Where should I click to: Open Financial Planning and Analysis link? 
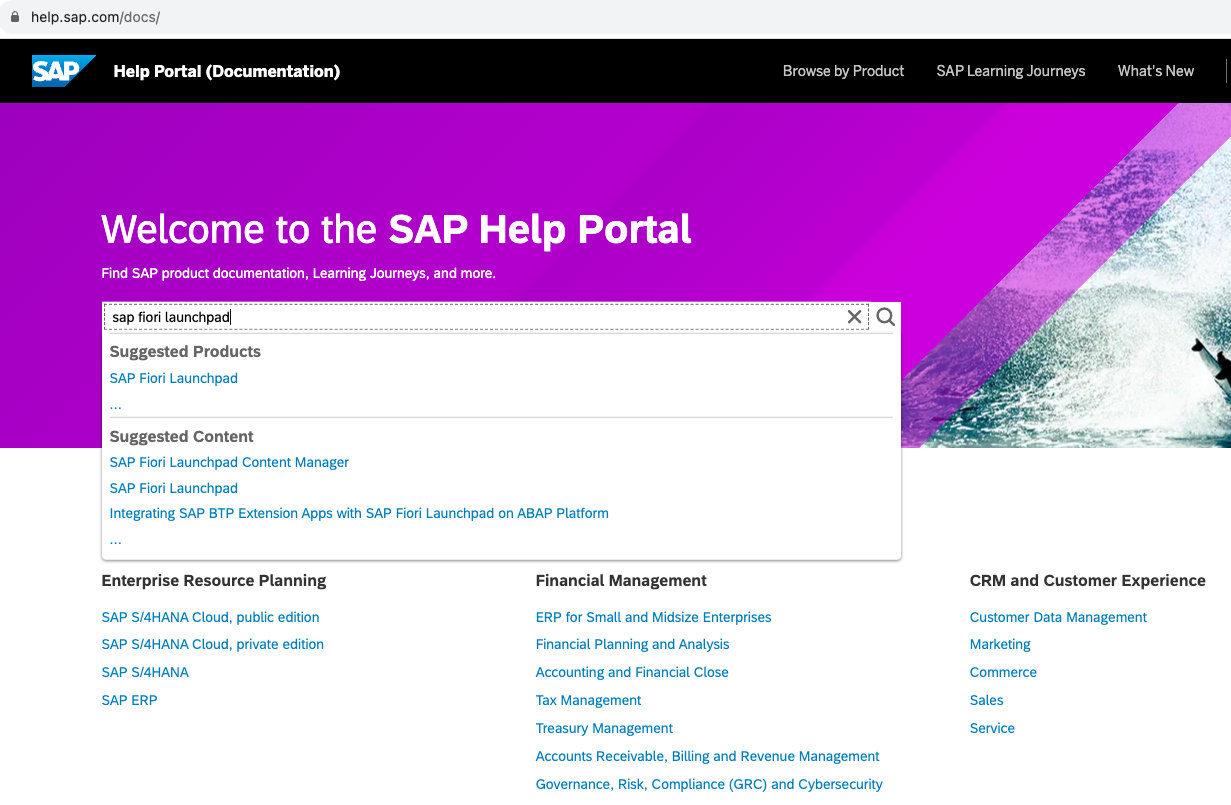point(633,644)
